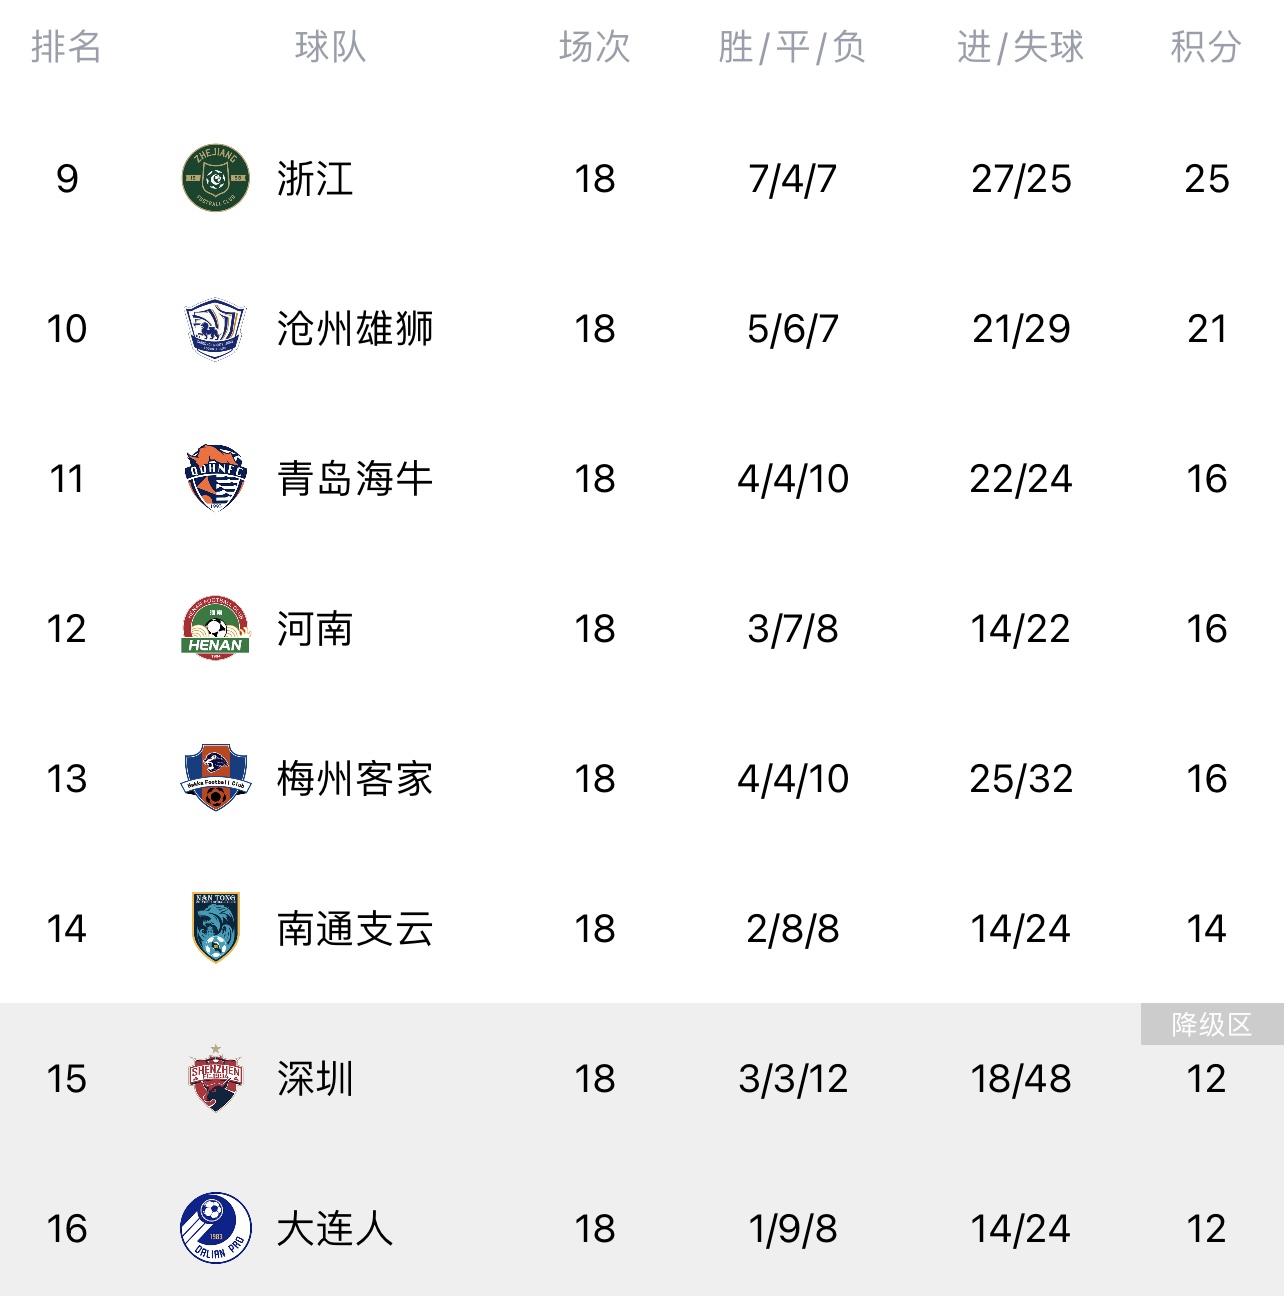Tap the 场次 column header

click(x=594, y=47)
